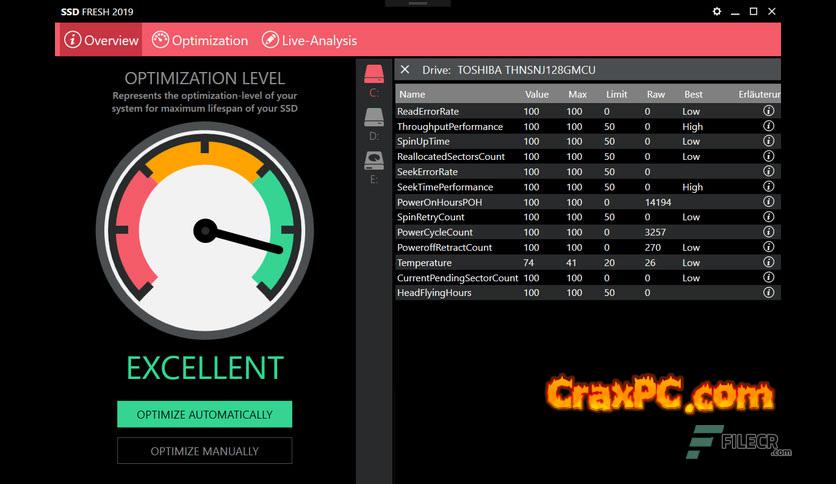Show info for SeekTimePerformance attribute
836x484 pixels.
tap(768, 187)
